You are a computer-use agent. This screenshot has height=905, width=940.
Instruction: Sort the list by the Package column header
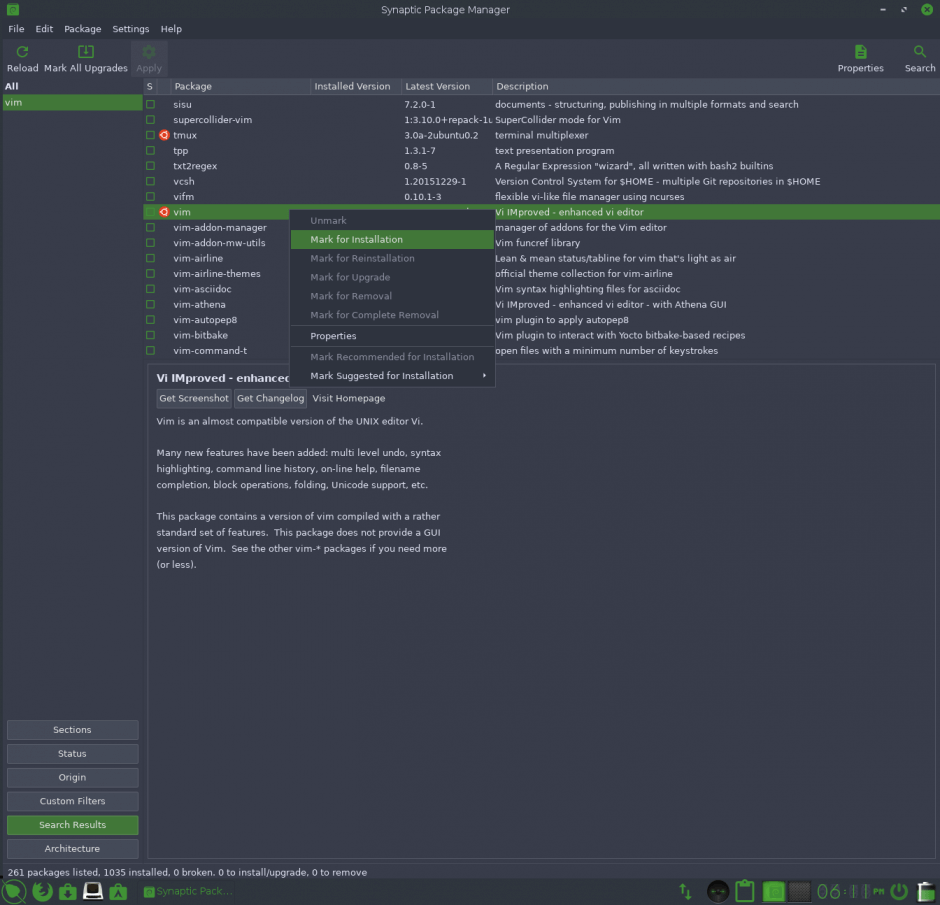pos(240,87)
